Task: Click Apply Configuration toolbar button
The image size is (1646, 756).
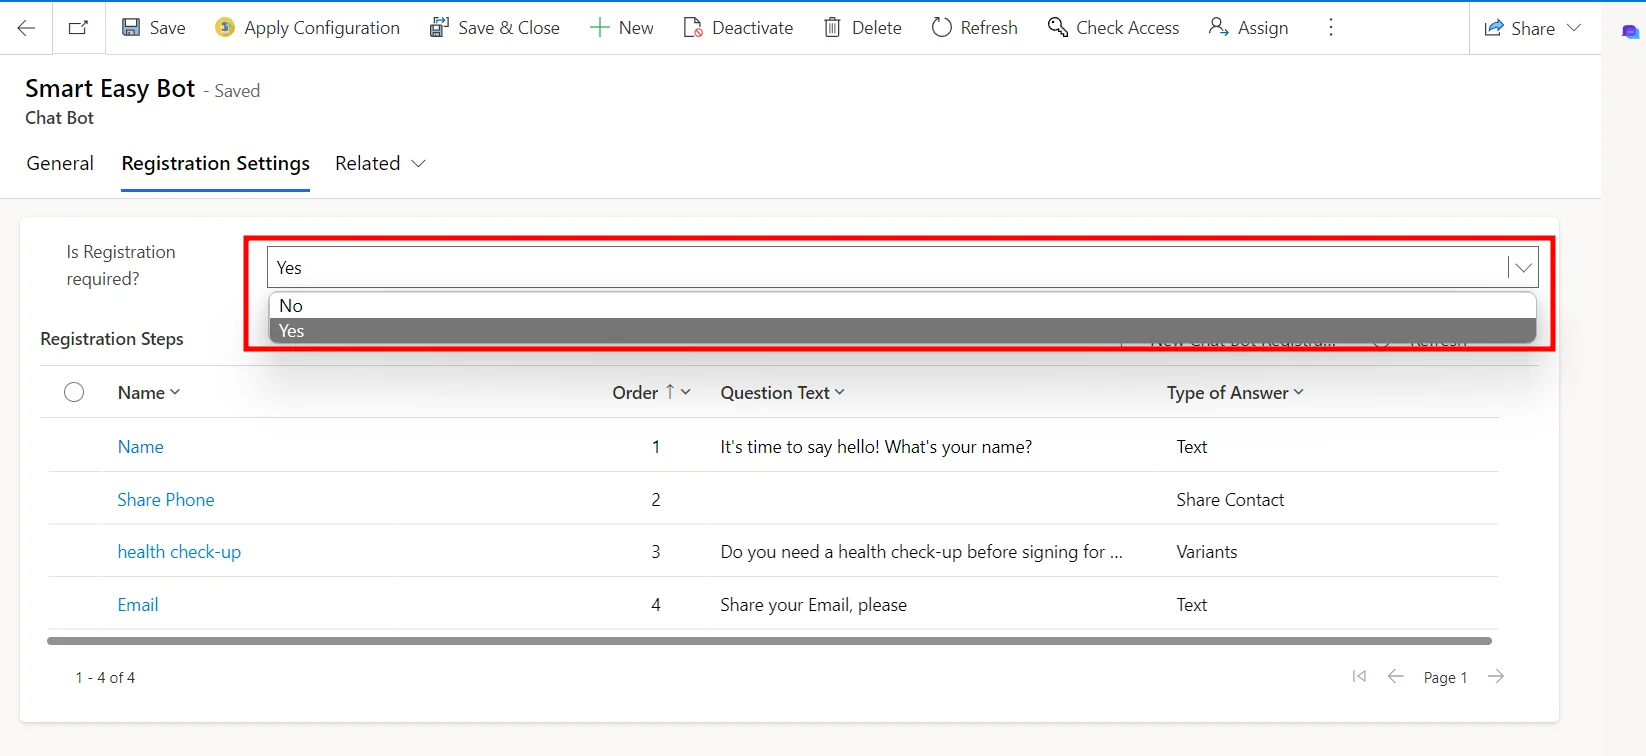Action: click(x=307, y=28)
